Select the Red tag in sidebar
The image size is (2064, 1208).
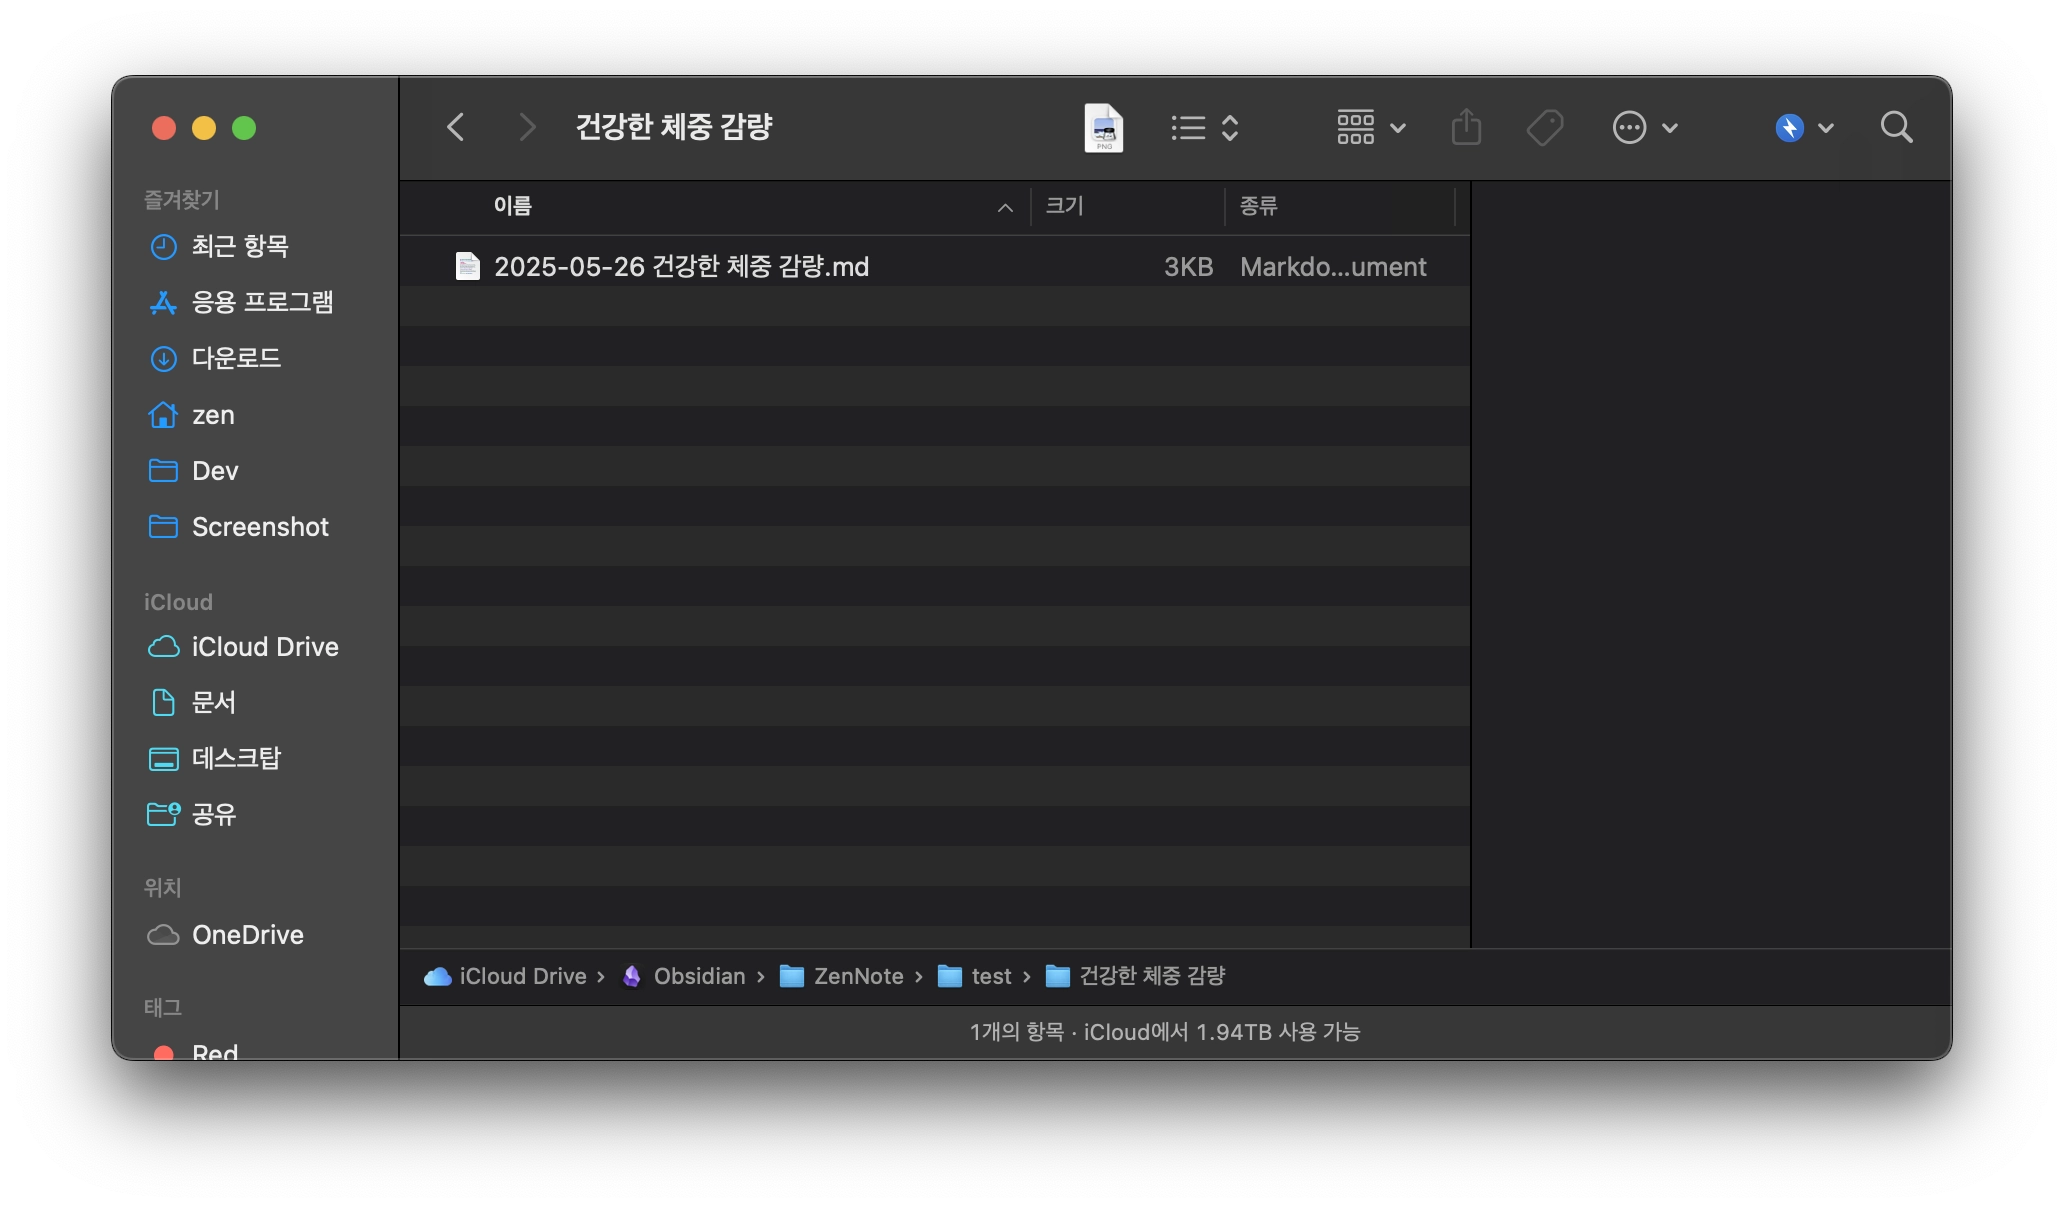point(215,1052)
